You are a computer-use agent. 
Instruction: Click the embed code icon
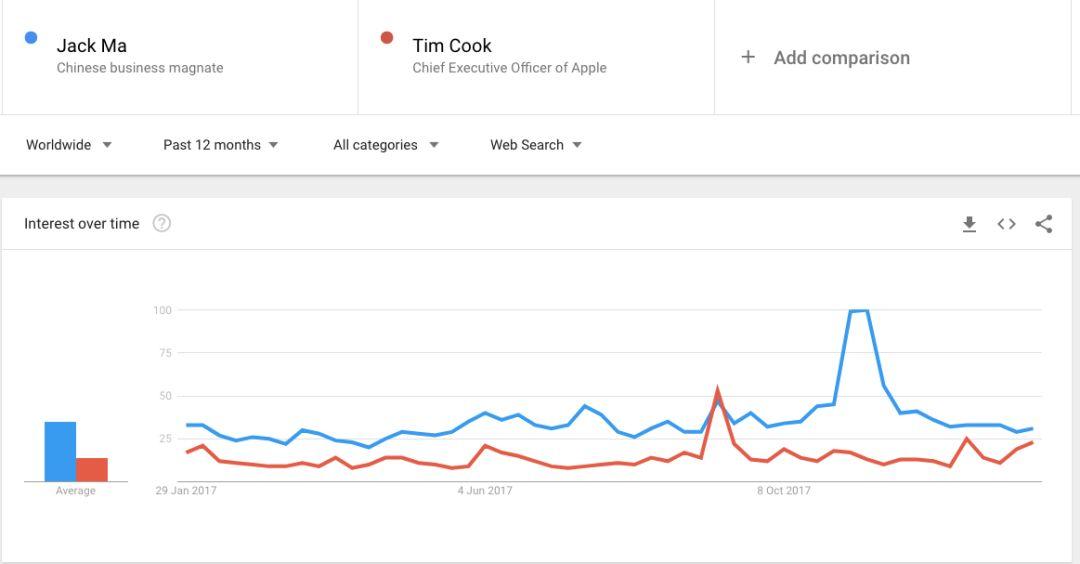(1007, 224)
